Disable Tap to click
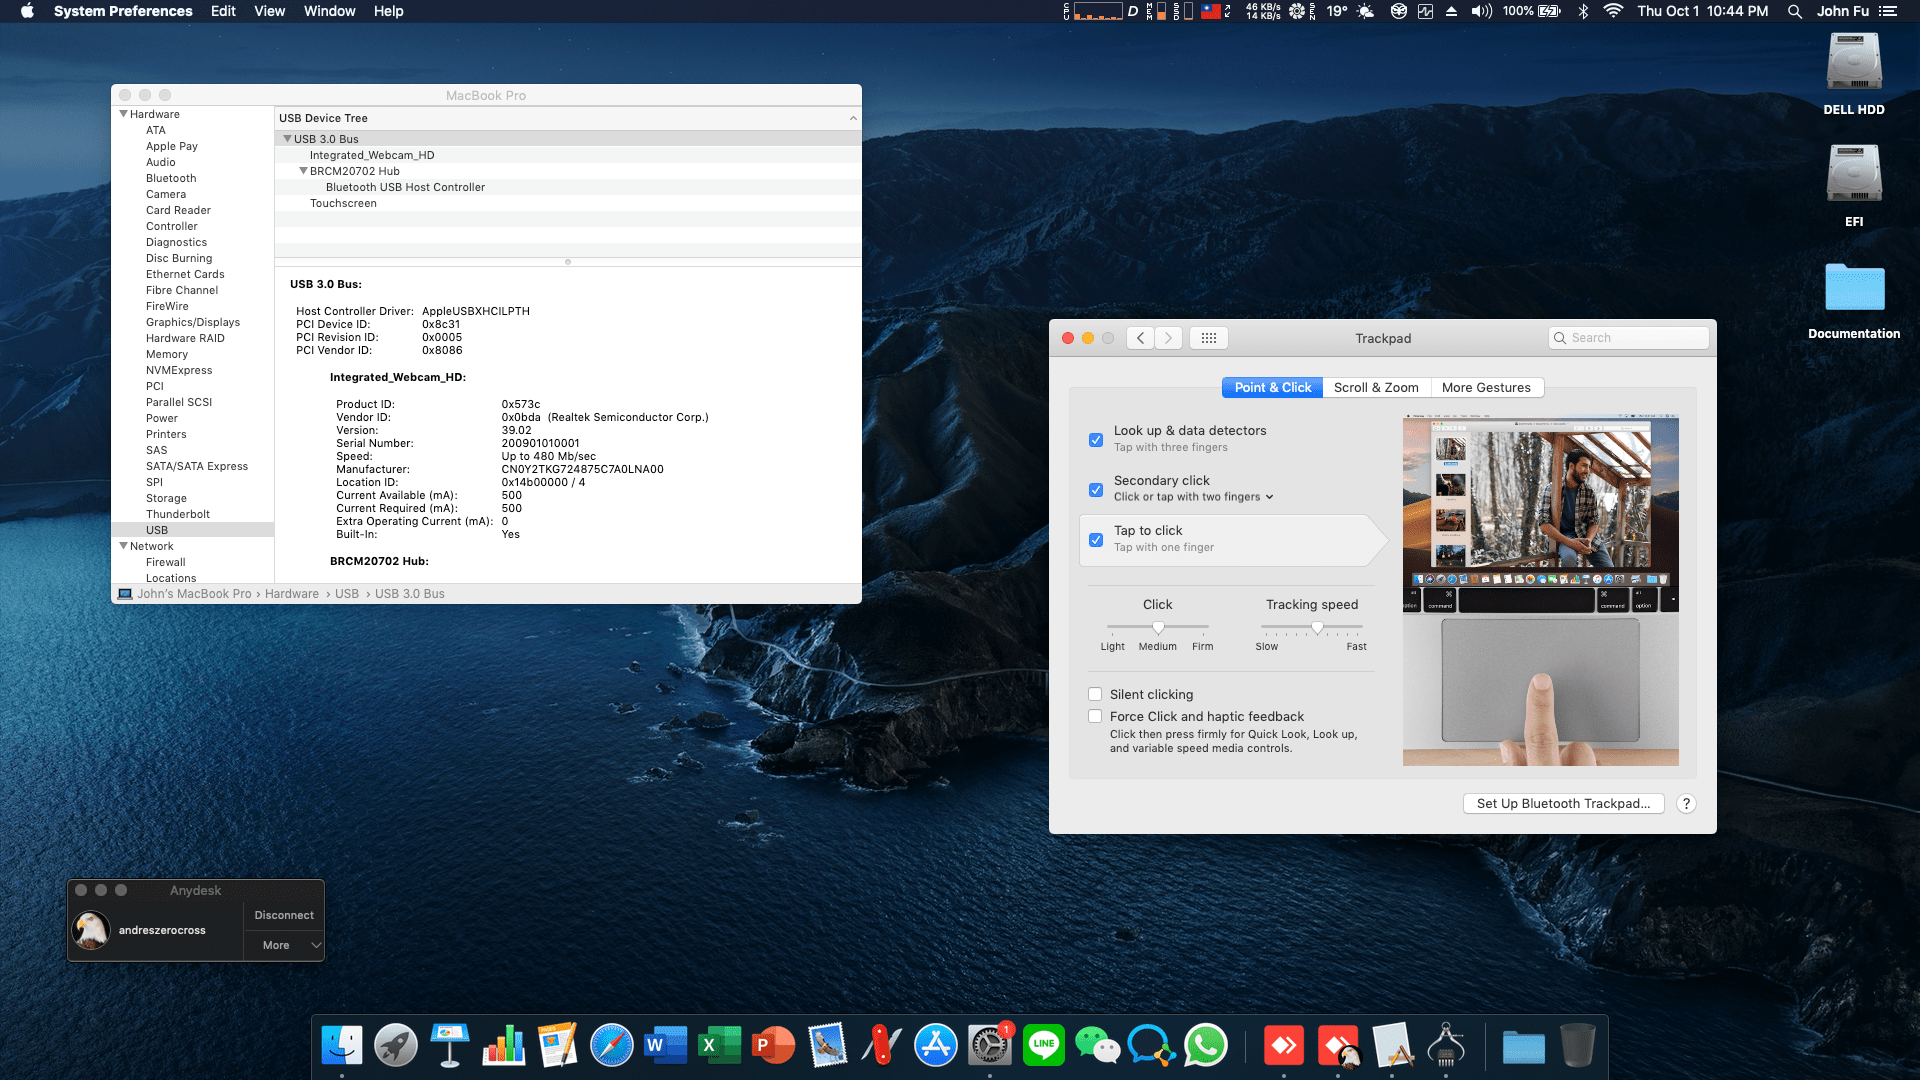 pyautogui.click(x=1095, y=538)
